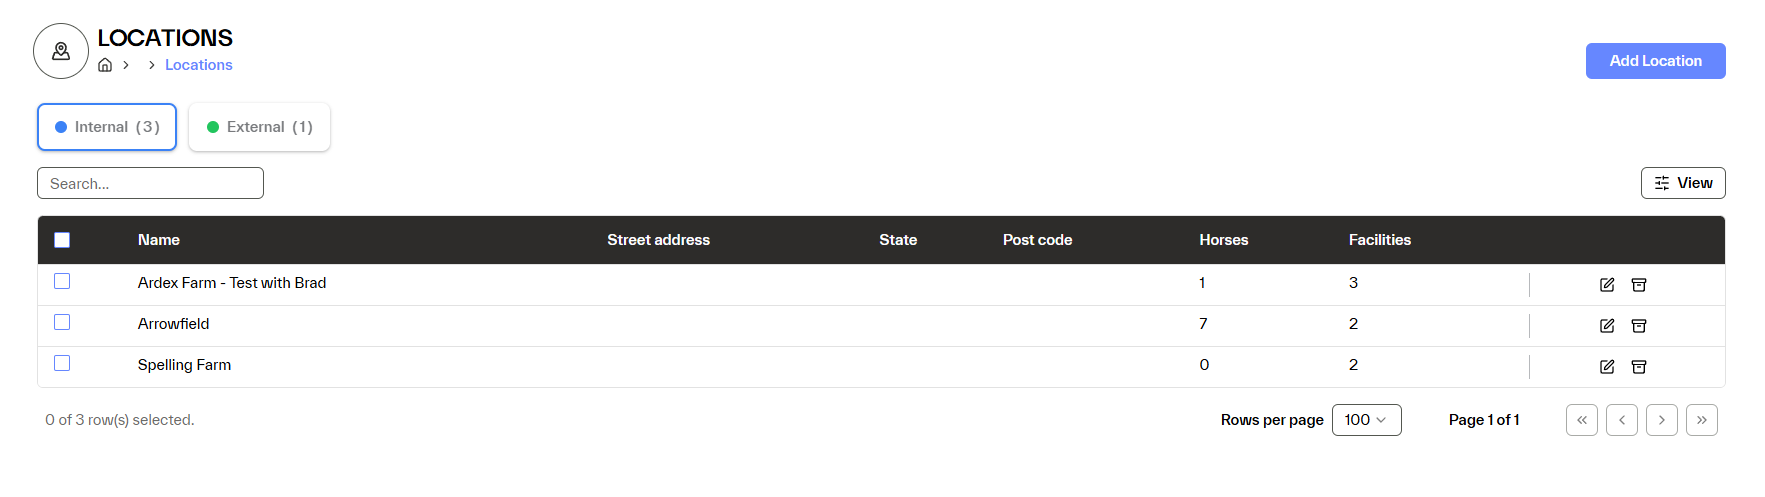Switch to the Internal locations tab
This screenshot has height=497, width=1765.
pos(107,127)
